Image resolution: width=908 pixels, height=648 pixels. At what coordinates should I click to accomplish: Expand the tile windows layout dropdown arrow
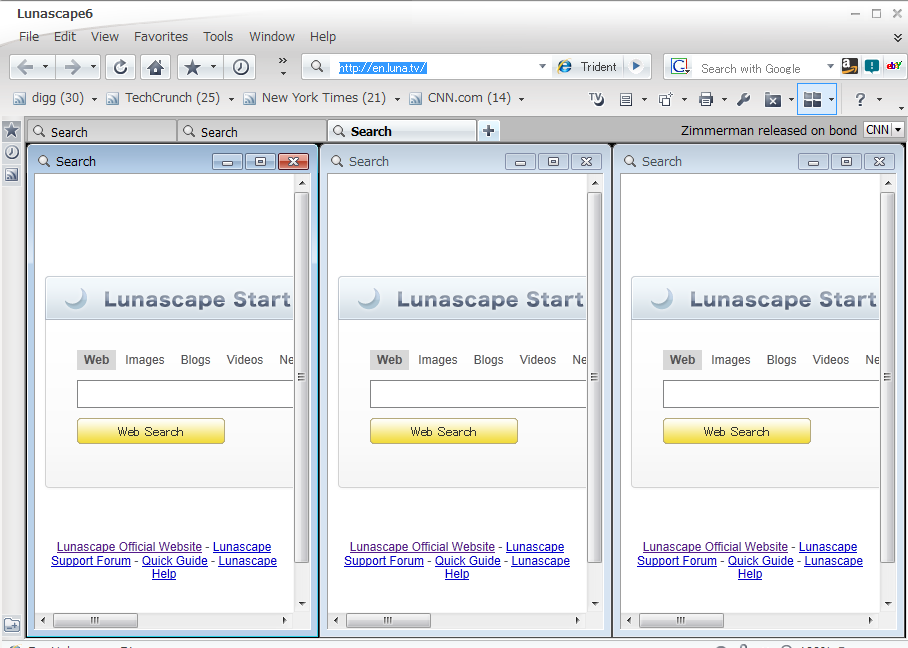pyautogui.click(x=832, y=100)
